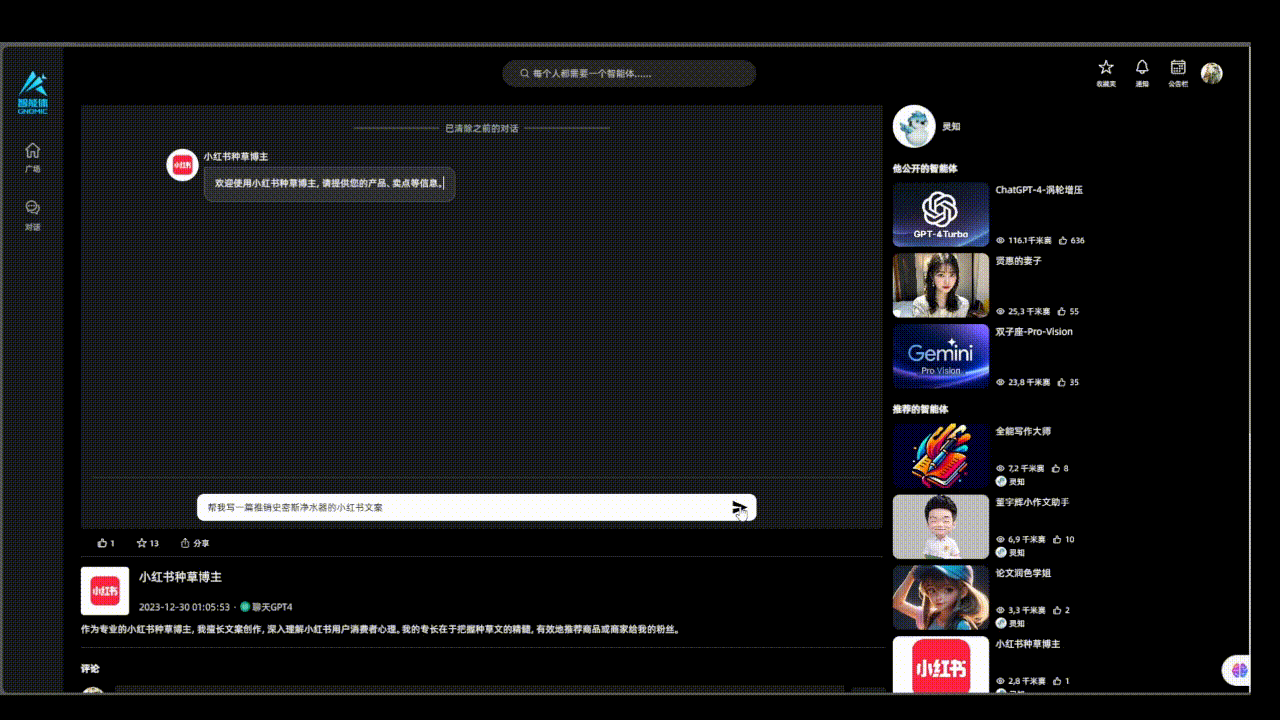Click the 聊天GPT4 model label
The image size is (1280, 720).
[272, 607]
